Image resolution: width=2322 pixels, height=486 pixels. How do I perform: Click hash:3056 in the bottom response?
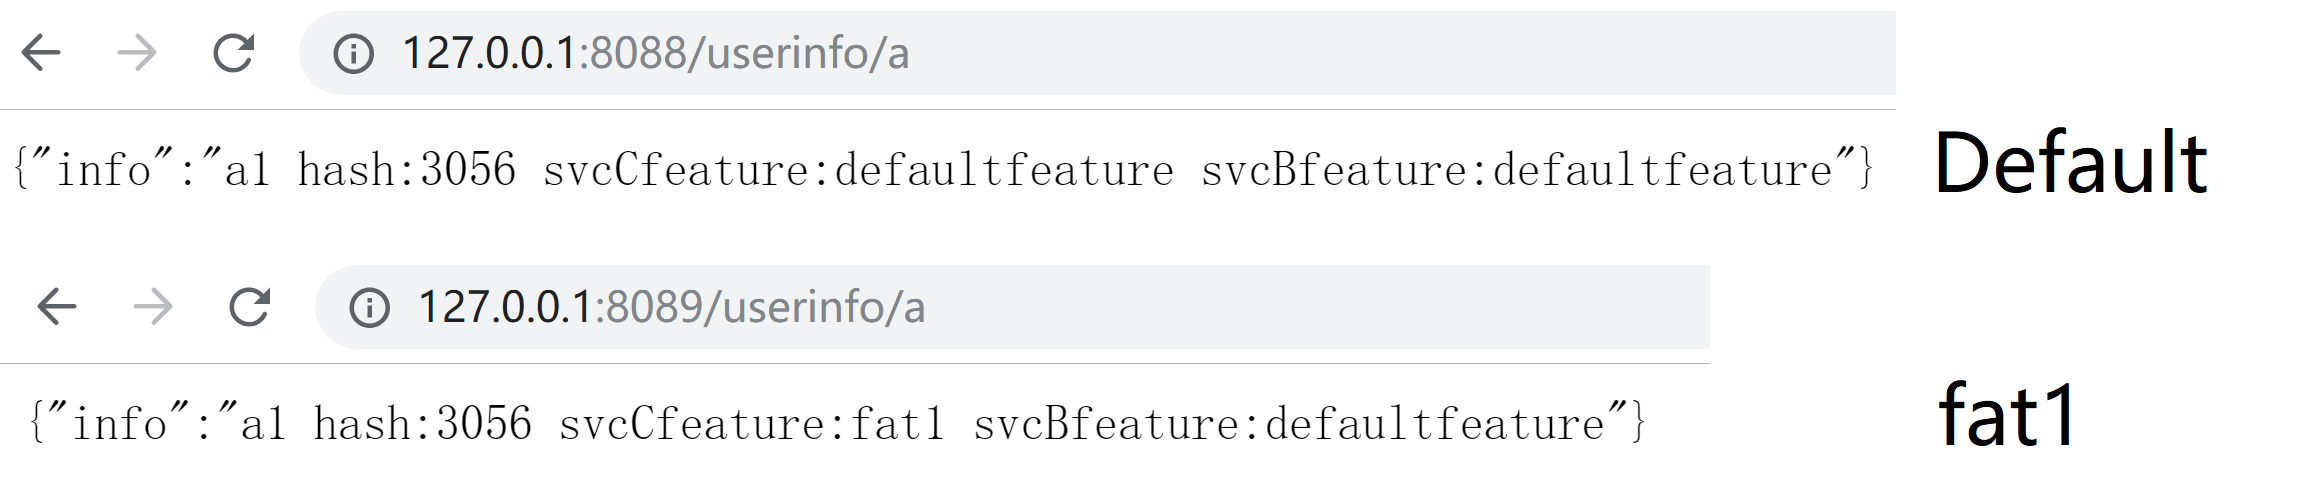click(423, 424)
